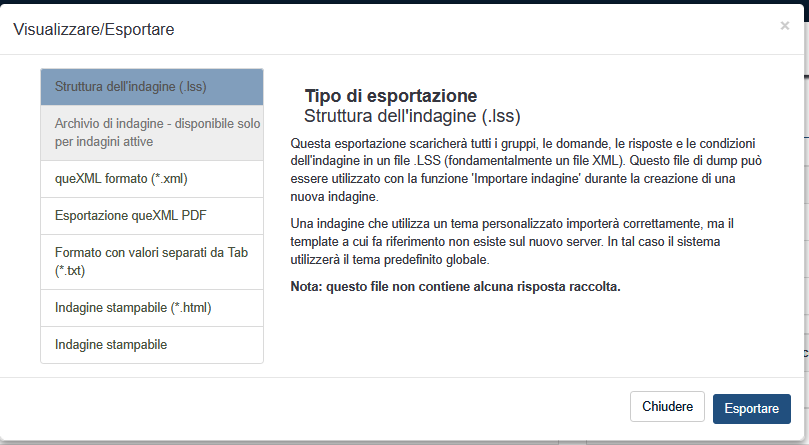This screenshot has width=809, height=445.
Task: Click the Tipo di esportazione heading
Action: coord(390,96)
